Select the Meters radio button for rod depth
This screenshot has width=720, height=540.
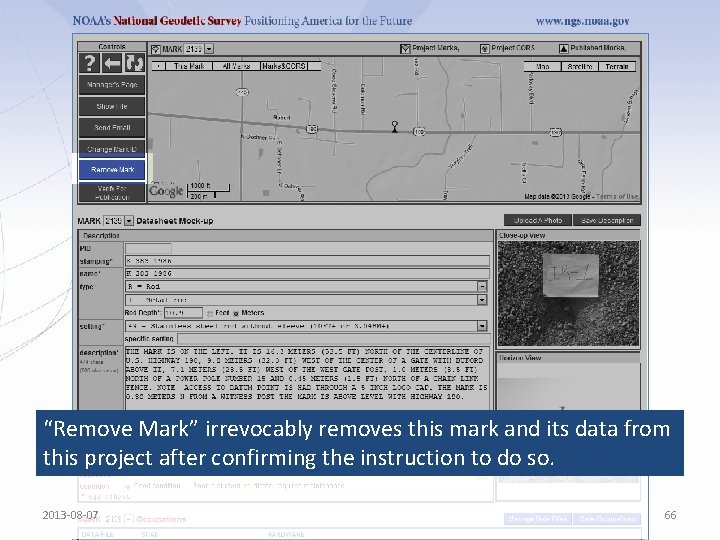coord(236,313)
